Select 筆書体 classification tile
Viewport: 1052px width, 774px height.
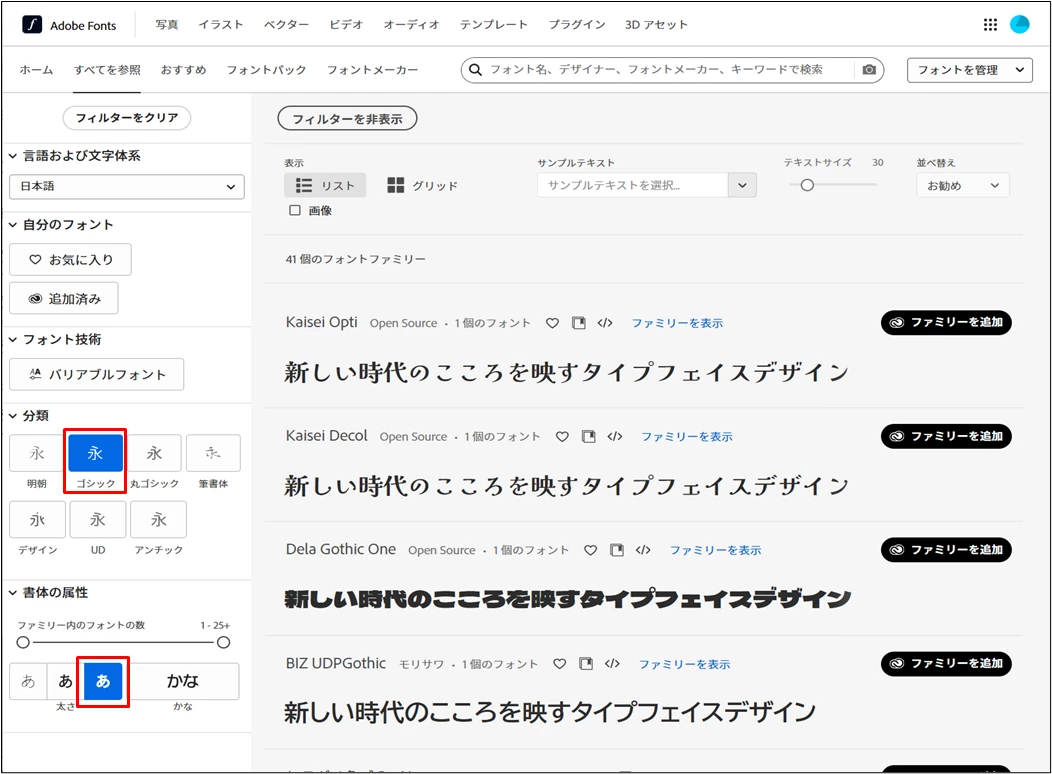click(x=213, y=453)
